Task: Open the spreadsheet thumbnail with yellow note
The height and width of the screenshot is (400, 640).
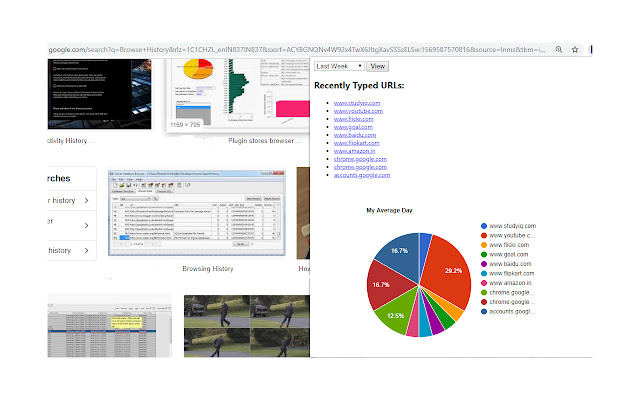Action: click(109, 326)
